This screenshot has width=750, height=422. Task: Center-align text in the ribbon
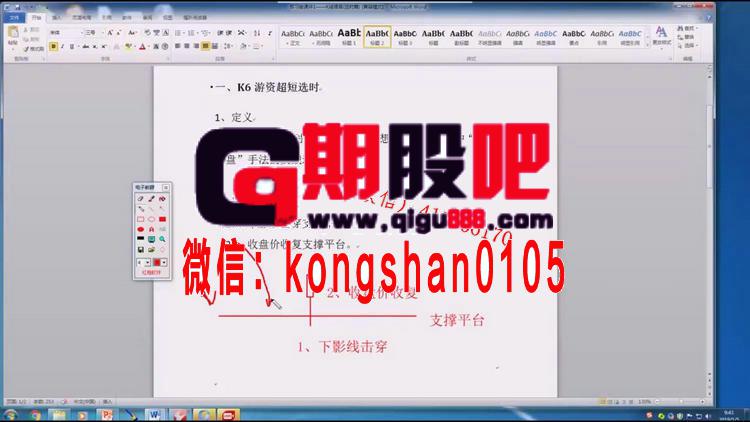click(x=187, y=46)
